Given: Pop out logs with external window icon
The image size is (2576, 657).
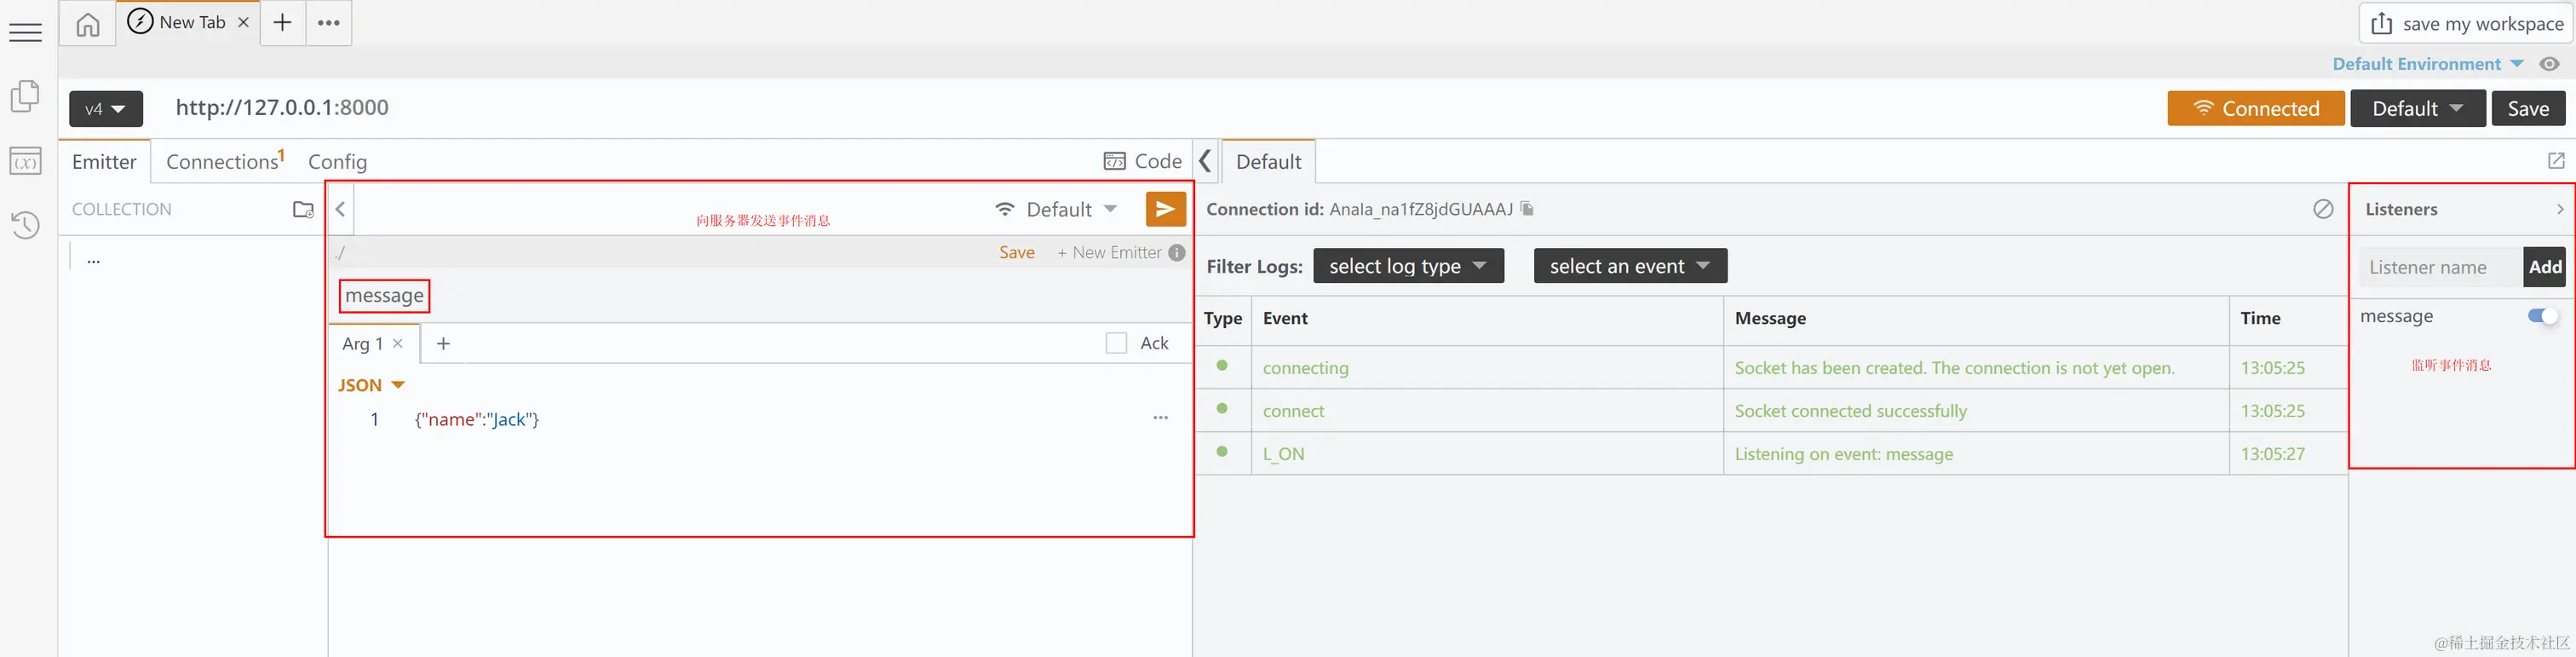Looking at the screenshot, I should click(2556, 161).
